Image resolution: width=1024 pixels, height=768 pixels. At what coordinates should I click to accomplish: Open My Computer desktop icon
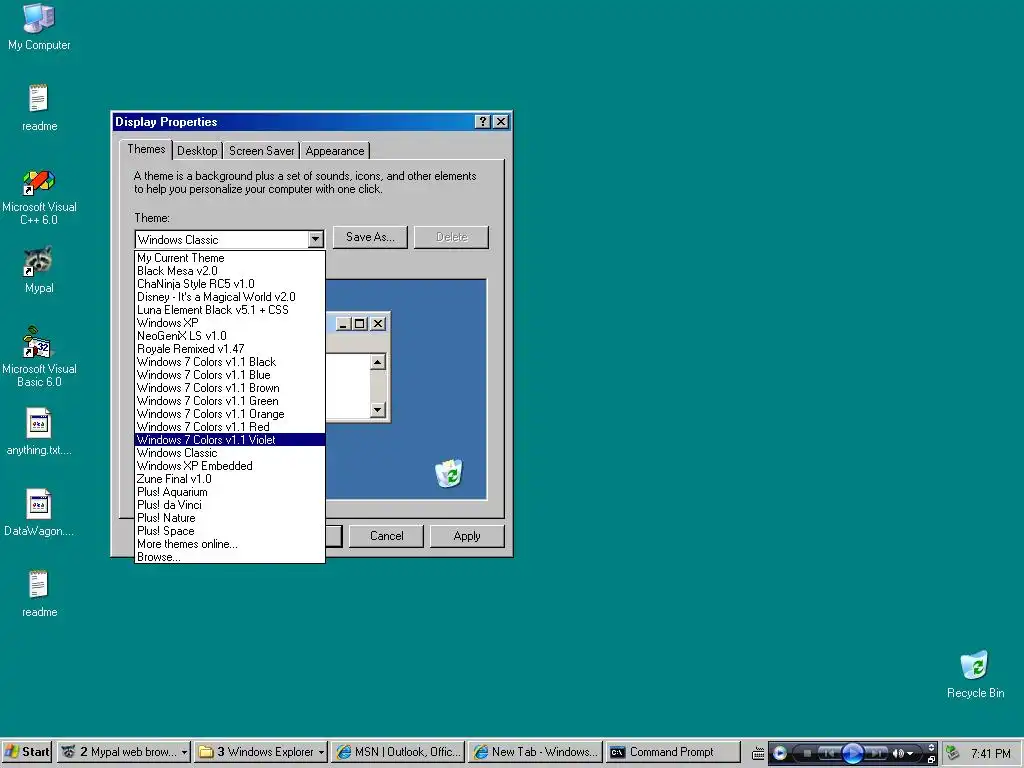39,26
